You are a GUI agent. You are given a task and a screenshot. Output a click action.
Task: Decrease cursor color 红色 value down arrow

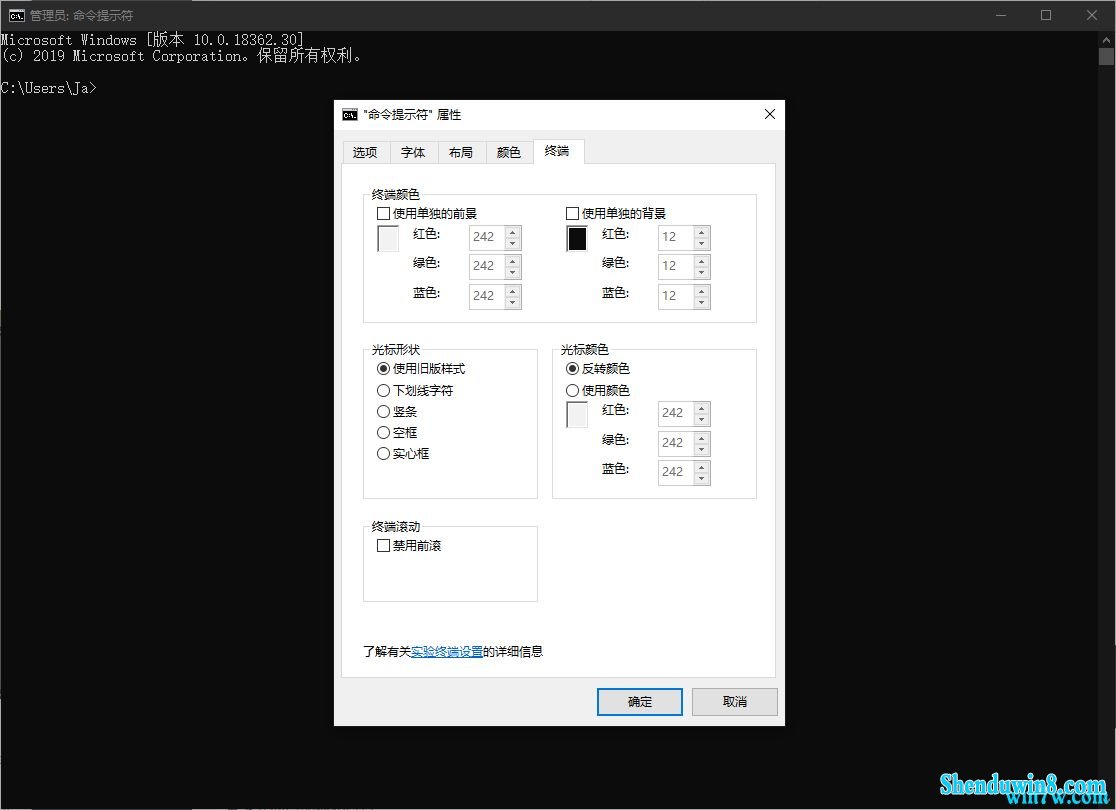pos(702,420)
